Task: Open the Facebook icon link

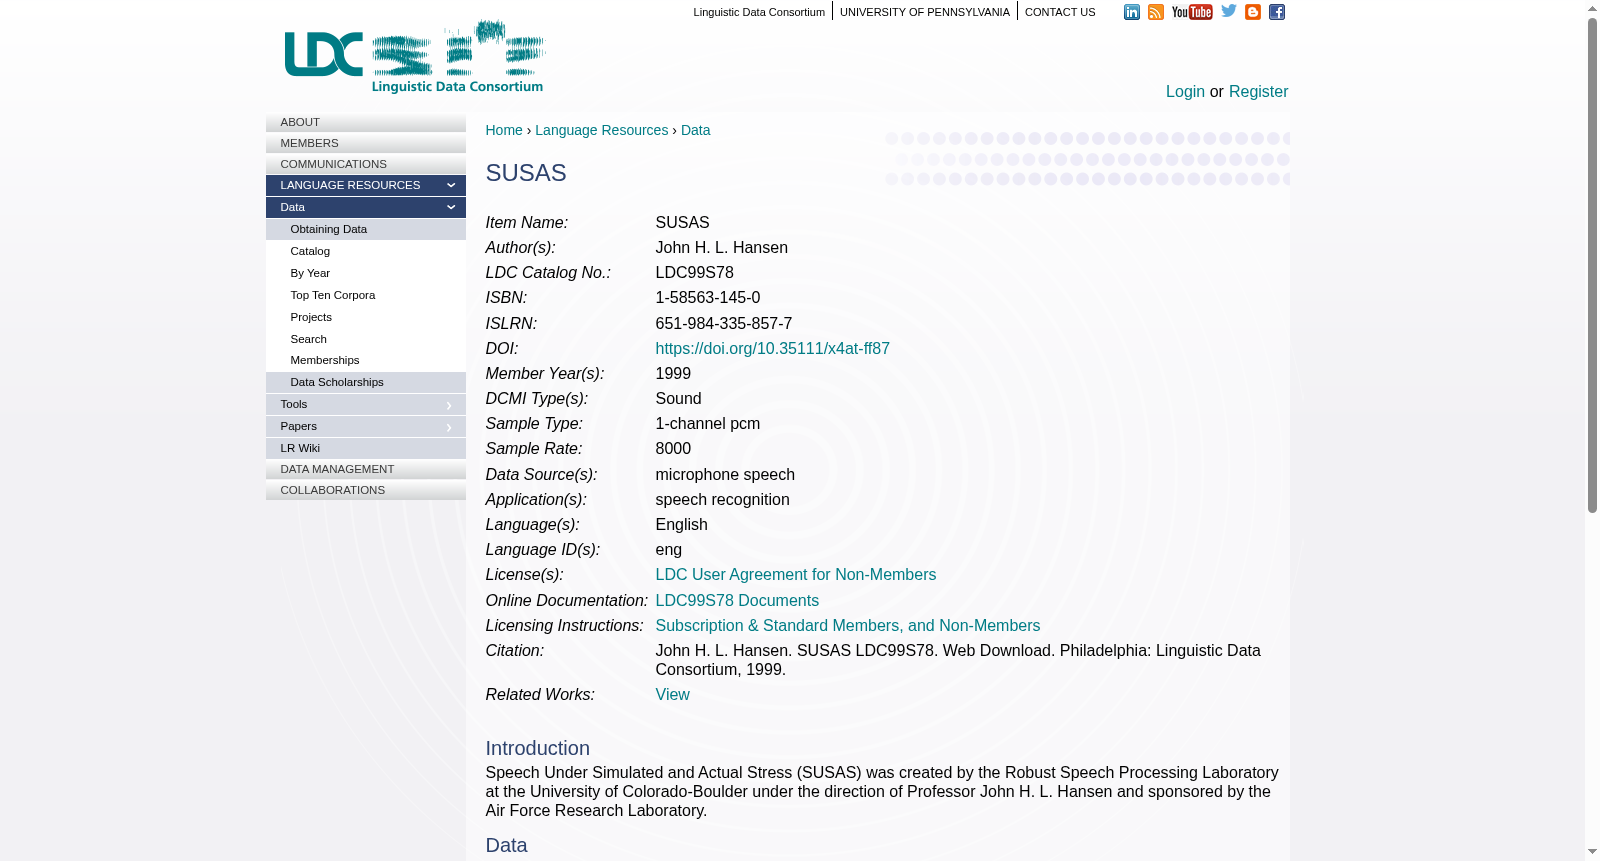Action: coord(1277,12)
